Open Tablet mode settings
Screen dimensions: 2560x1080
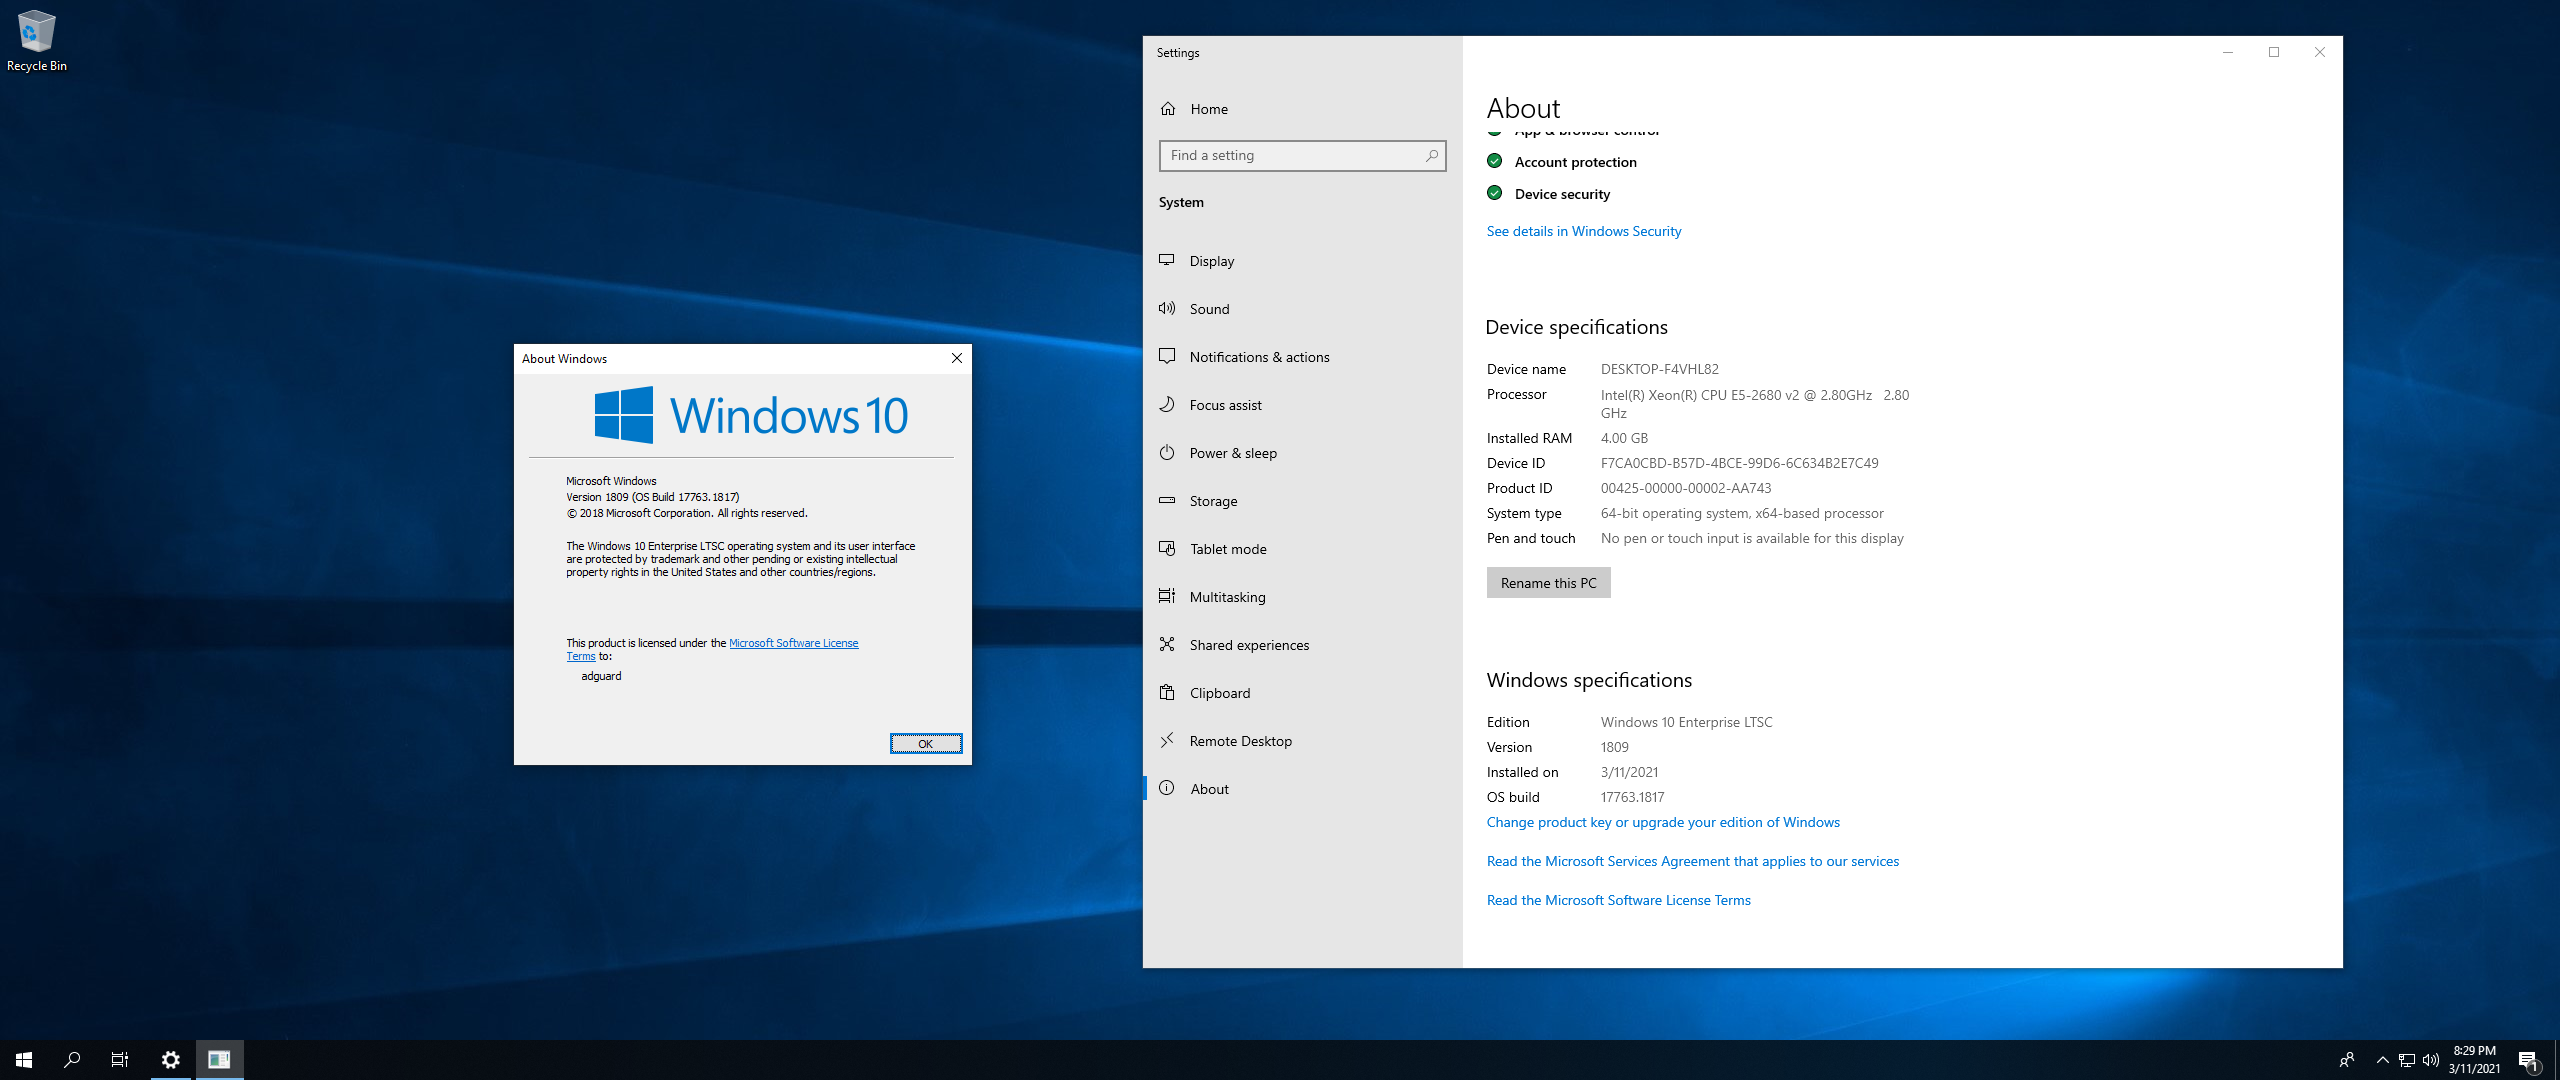(x=1302, y=549)
